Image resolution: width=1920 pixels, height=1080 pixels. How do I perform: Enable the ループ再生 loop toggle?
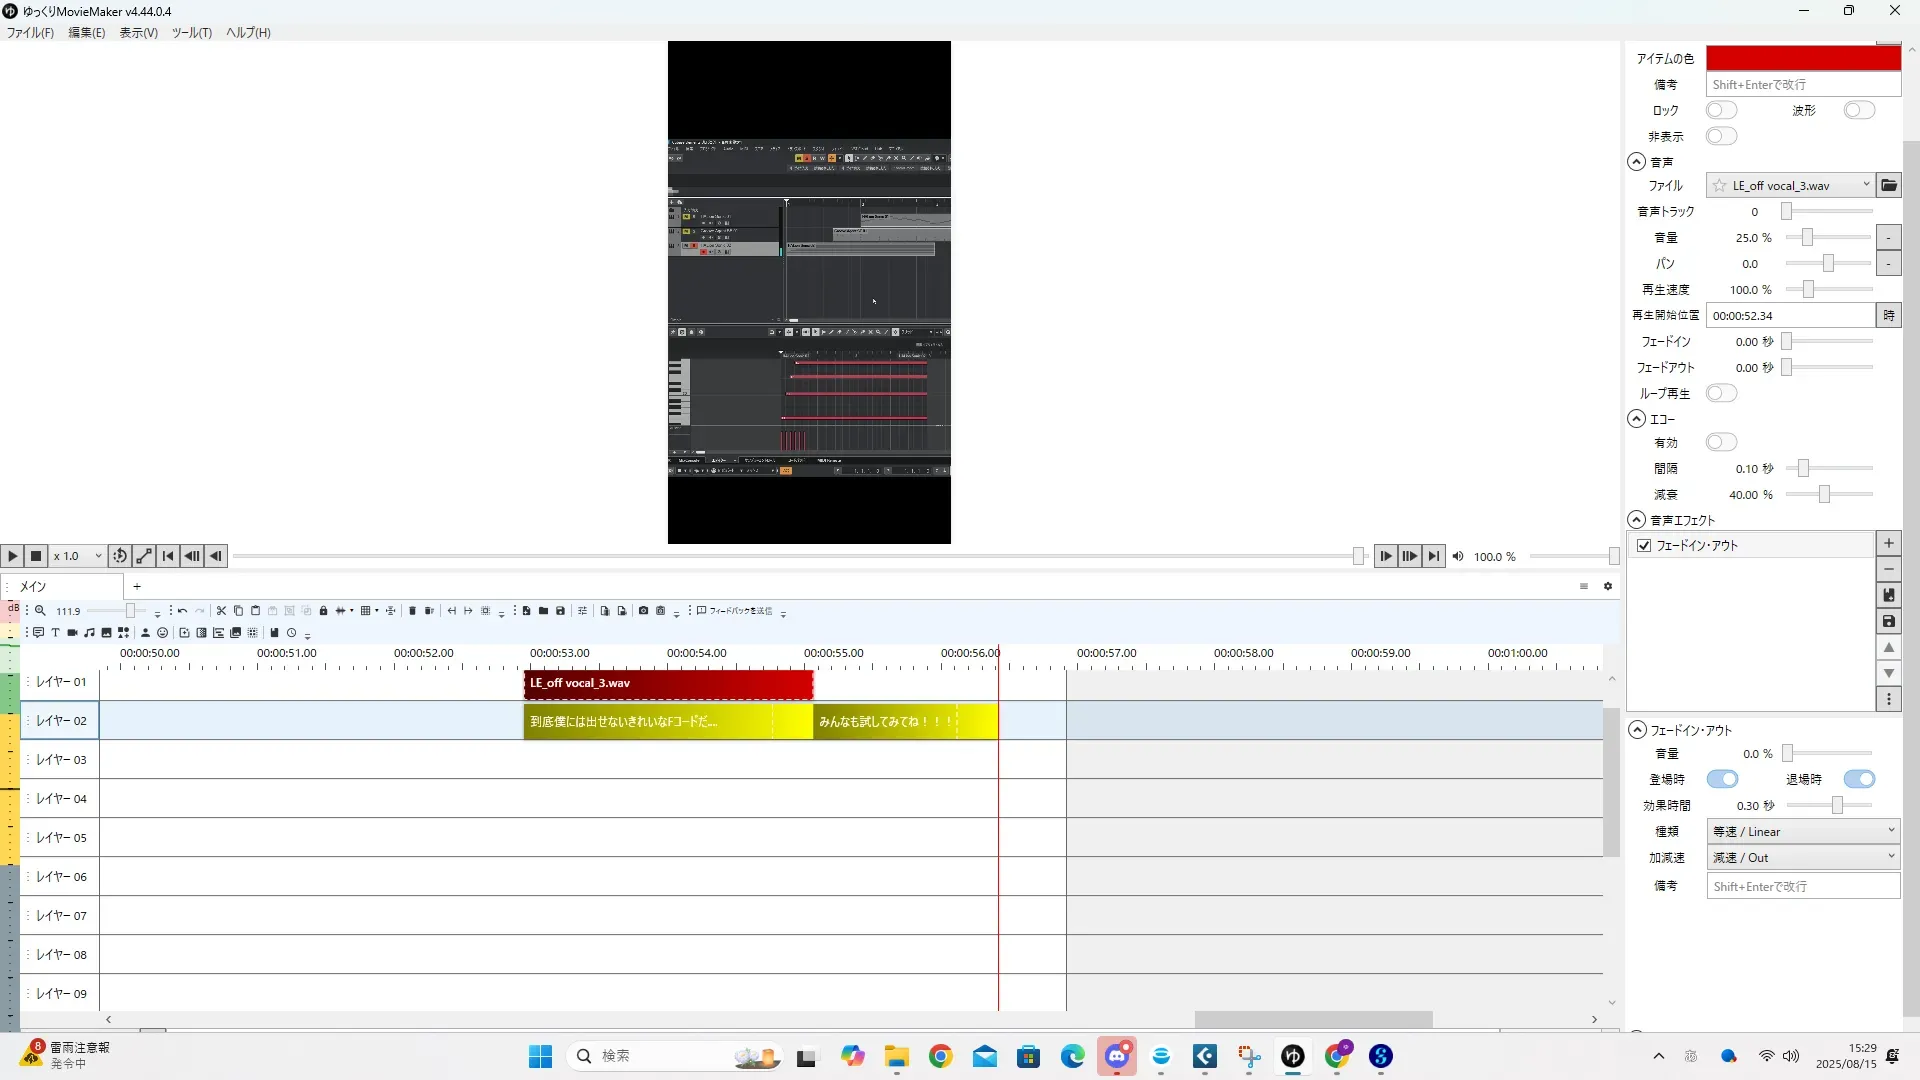tap(1721, 393)
